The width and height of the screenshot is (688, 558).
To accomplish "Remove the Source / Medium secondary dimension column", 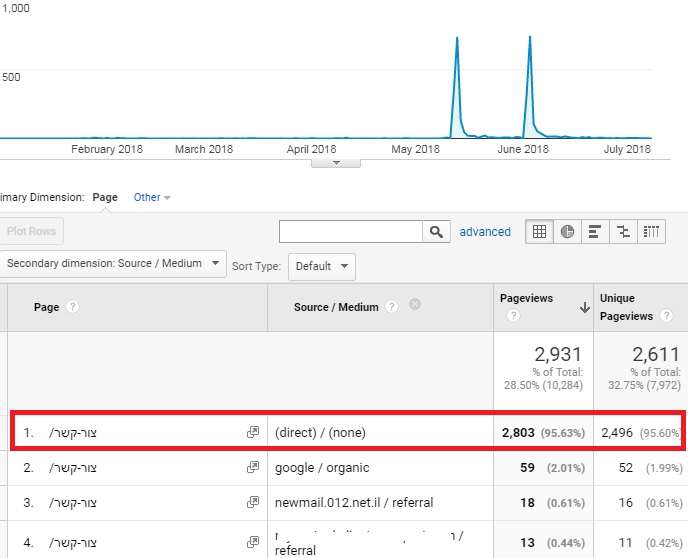I will pyautogui.click(x=415, y=306).
